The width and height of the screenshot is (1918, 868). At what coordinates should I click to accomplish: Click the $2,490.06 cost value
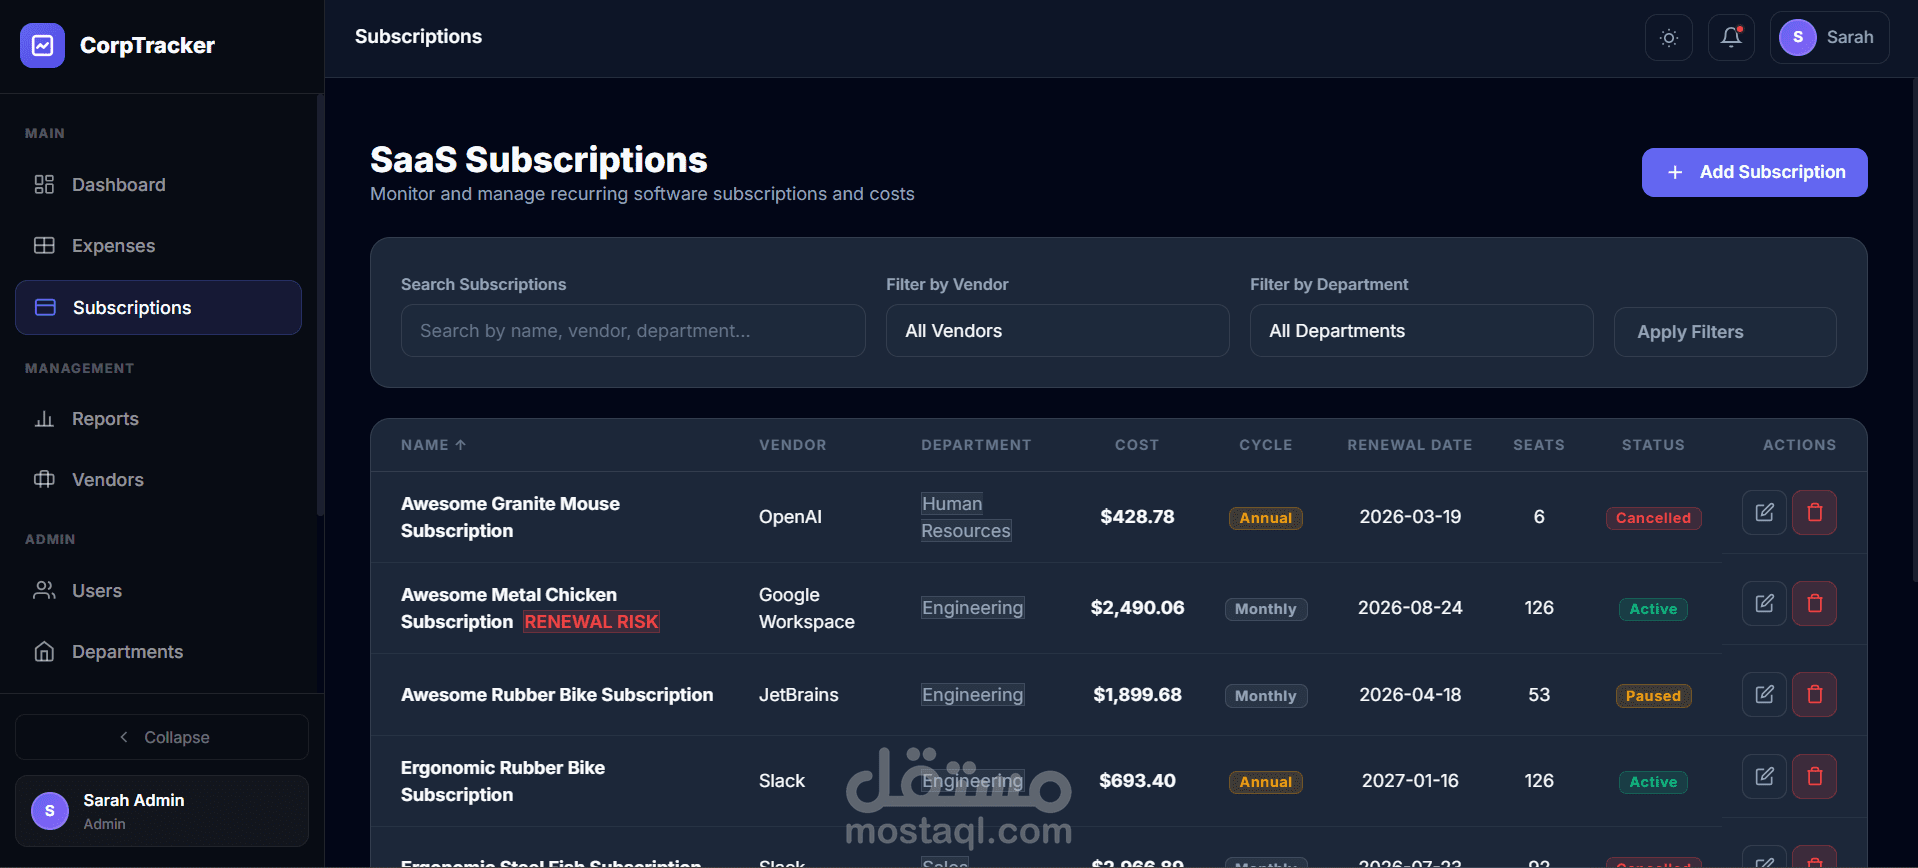click(x=1137, y=608)
